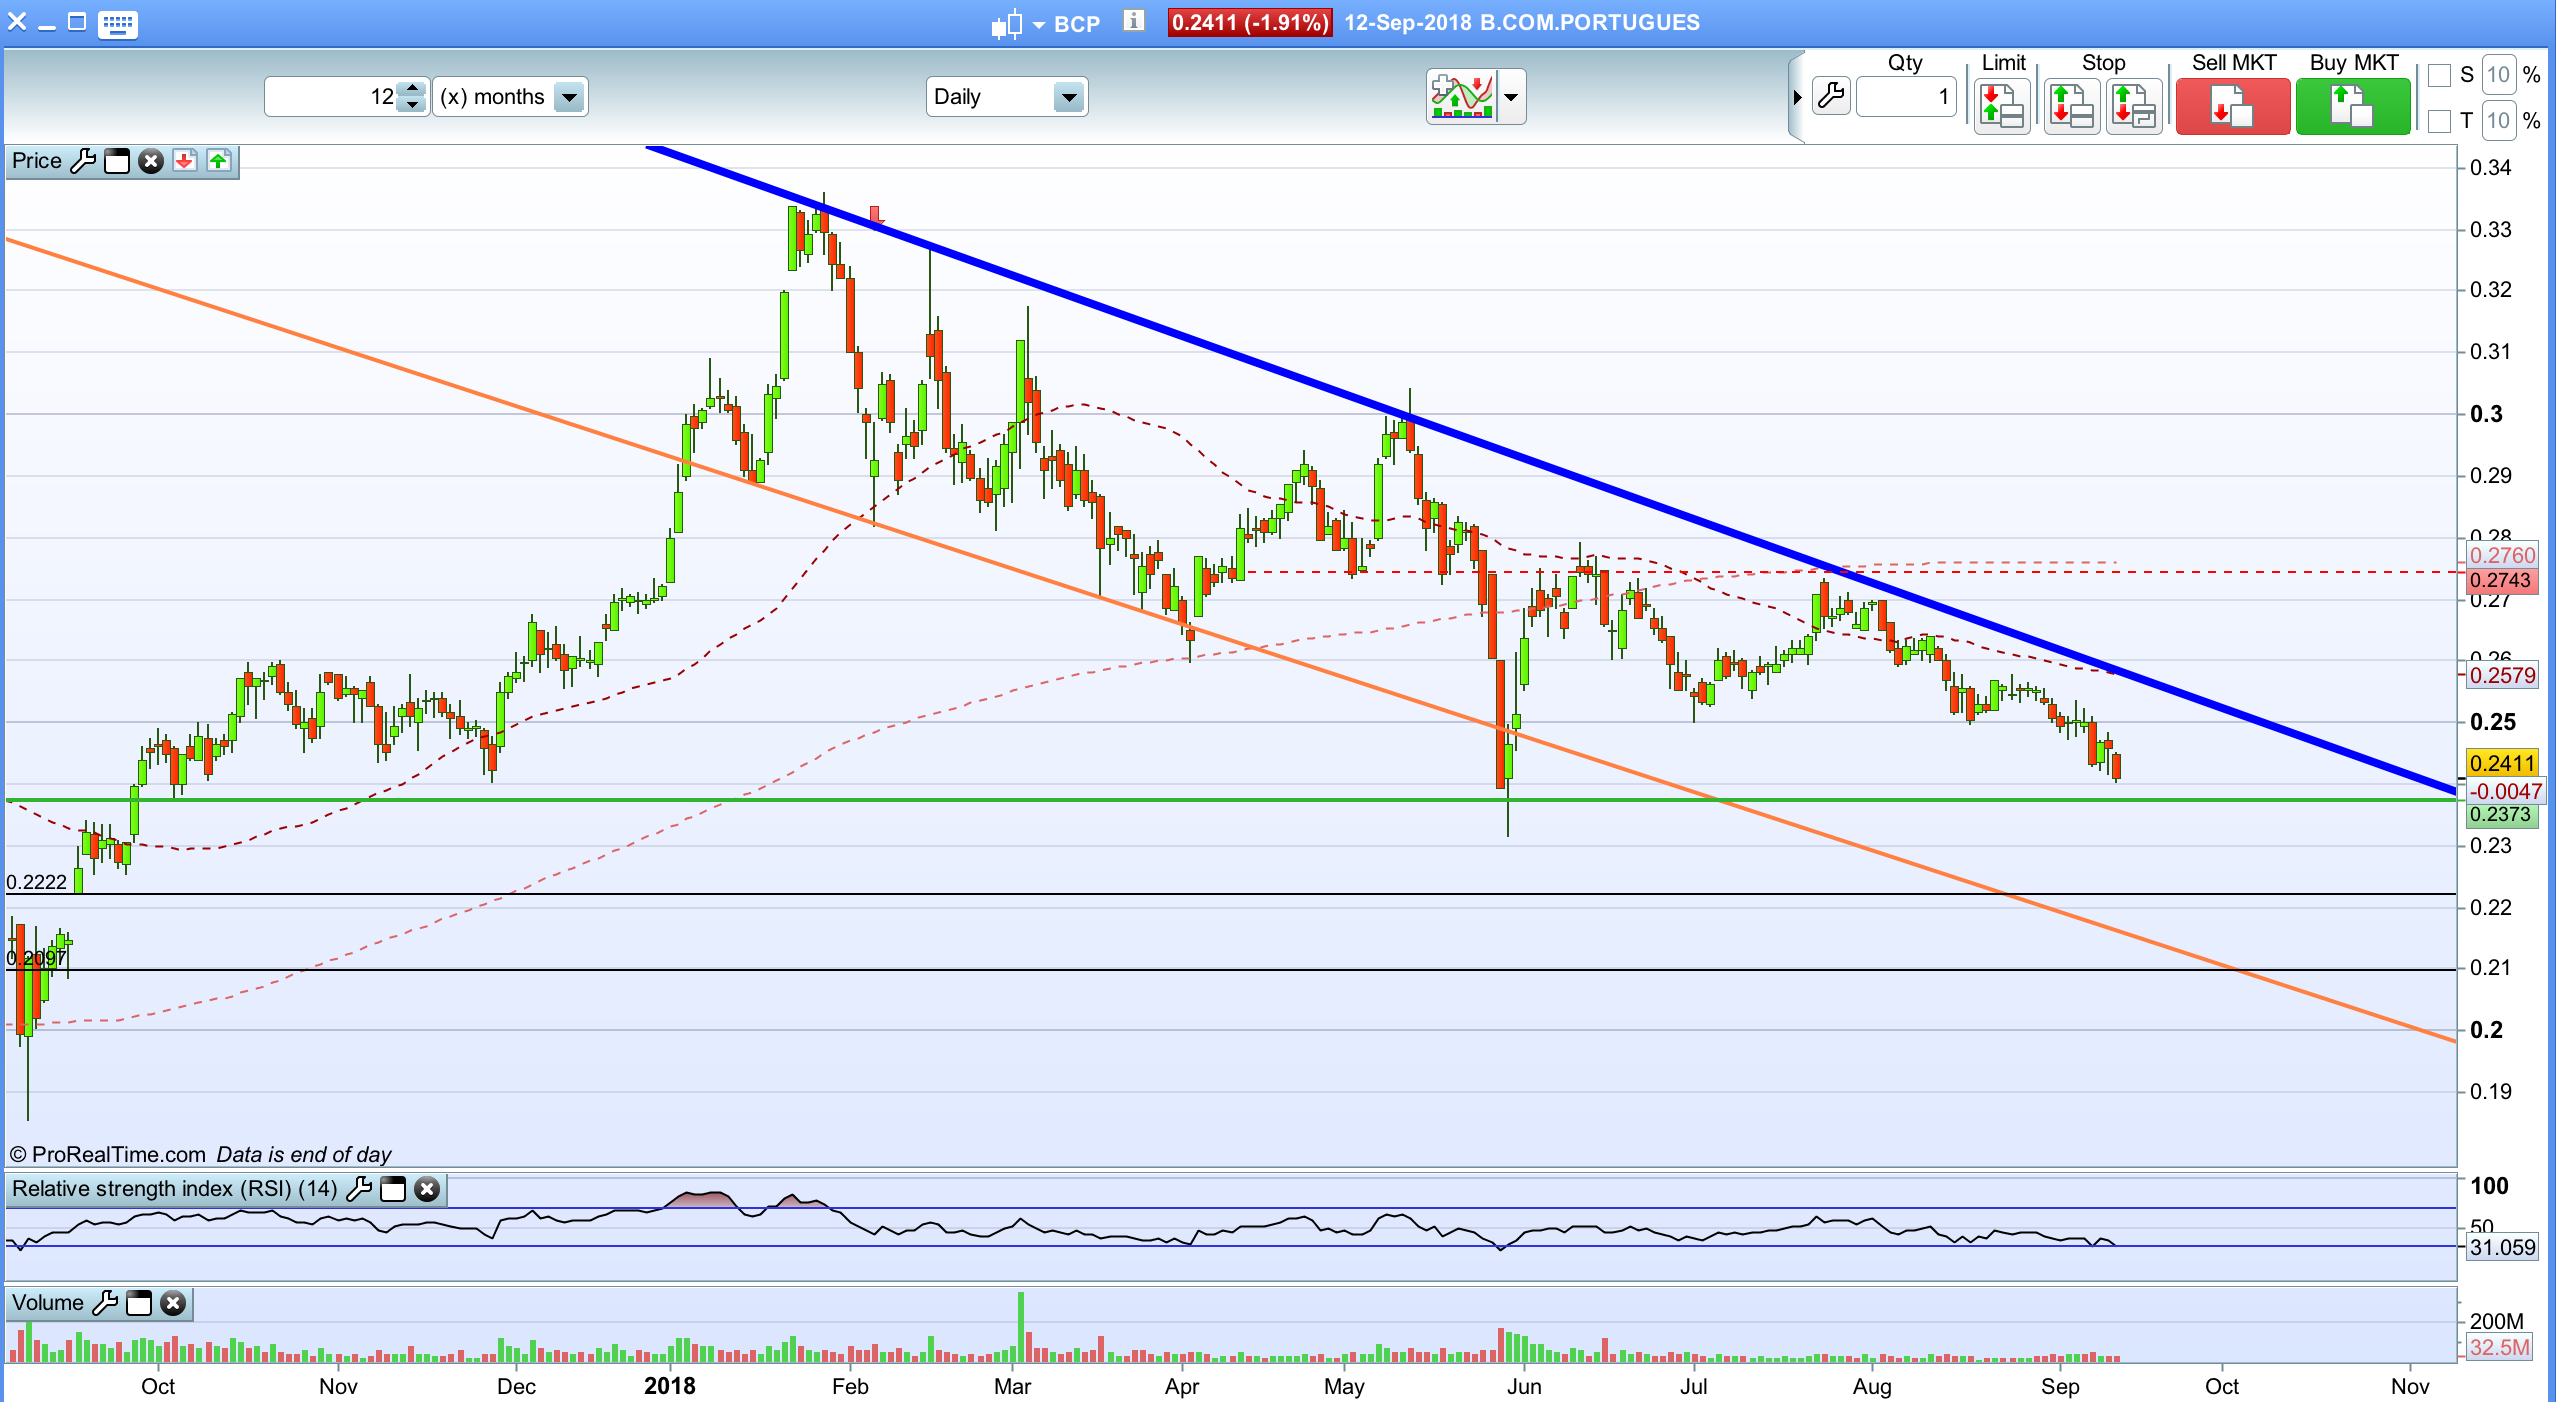Click the virtual keyboard icon in title bar

(x=118, y=23)
